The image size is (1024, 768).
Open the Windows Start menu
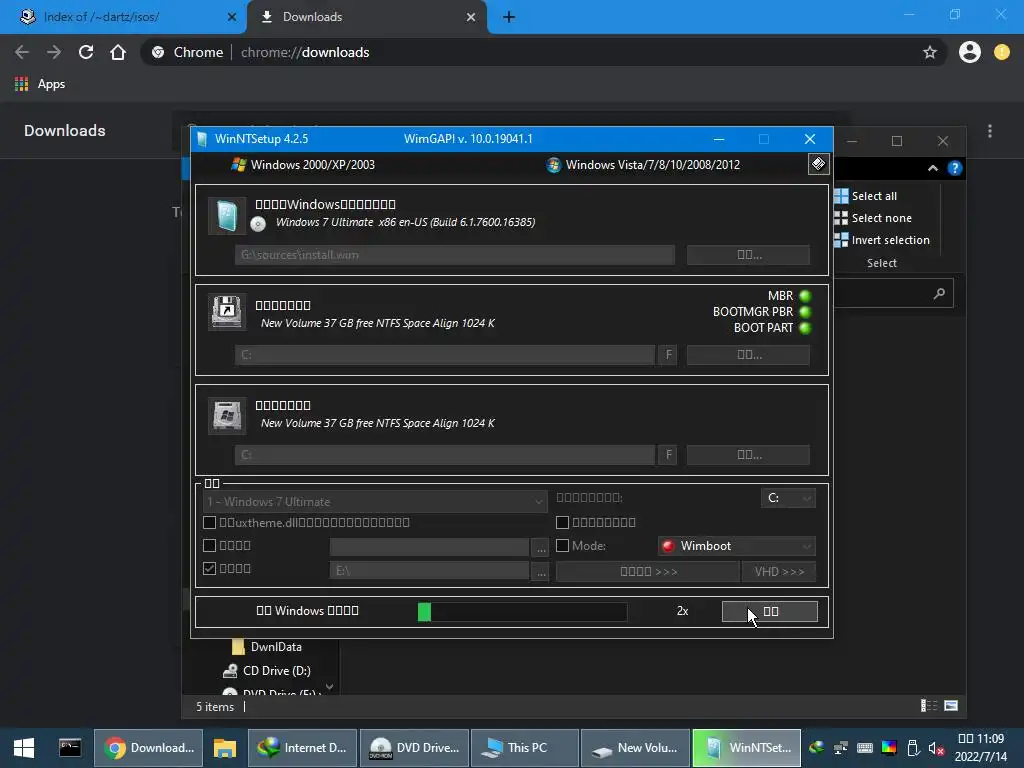point(24,748)
